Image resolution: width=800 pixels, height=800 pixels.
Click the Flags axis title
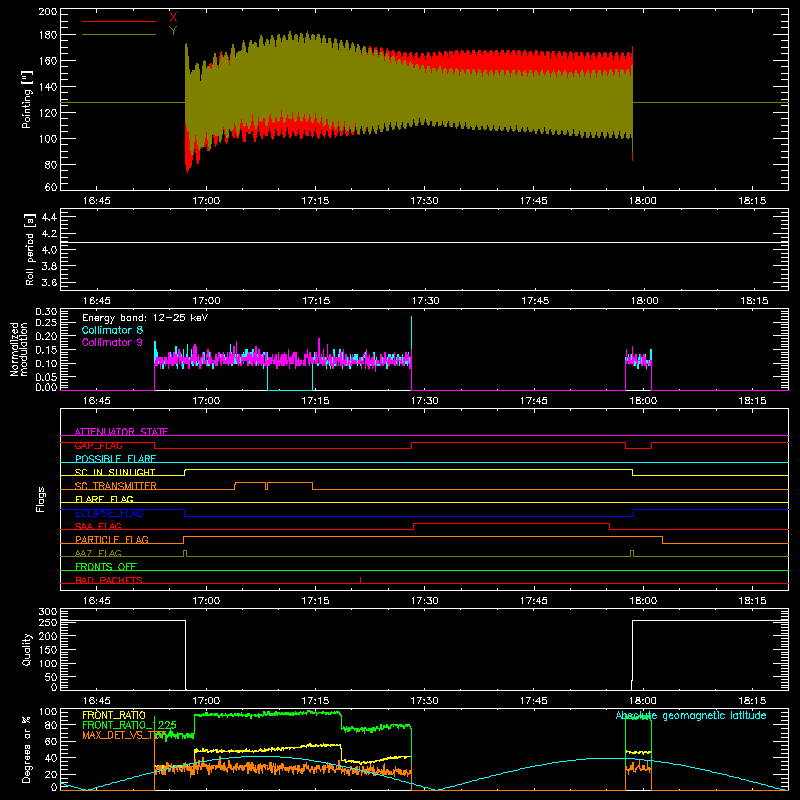[x=41, y=499]
